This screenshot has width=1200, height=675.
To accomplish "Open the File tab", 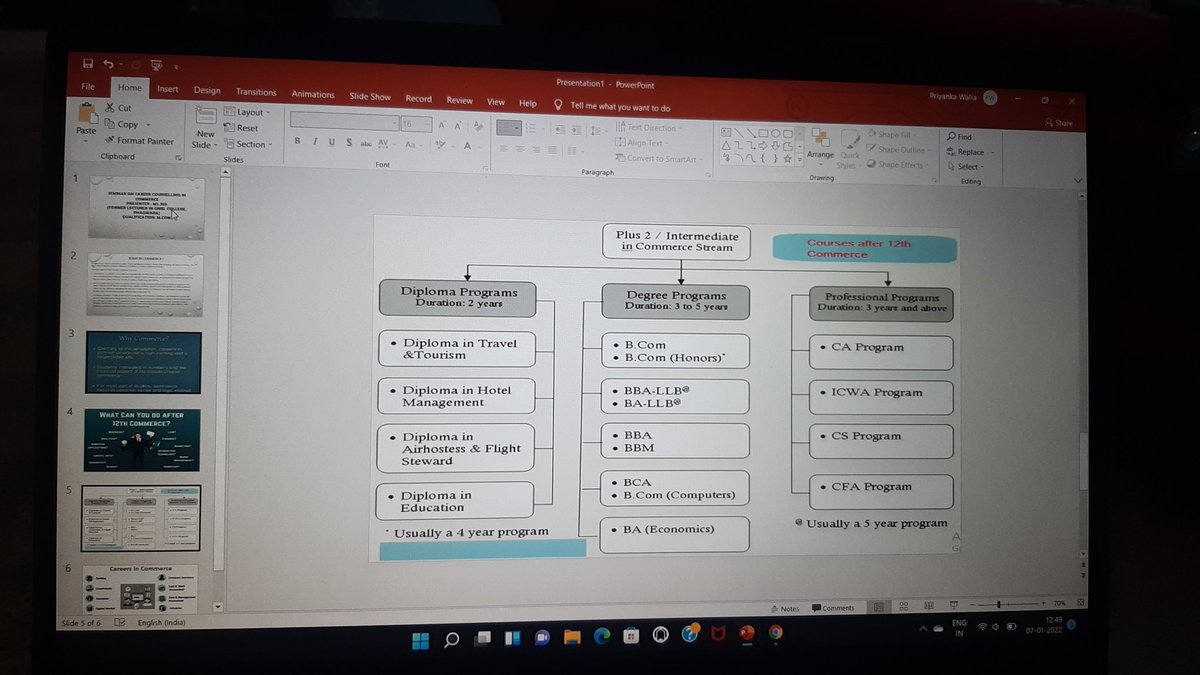I will 88,87.
